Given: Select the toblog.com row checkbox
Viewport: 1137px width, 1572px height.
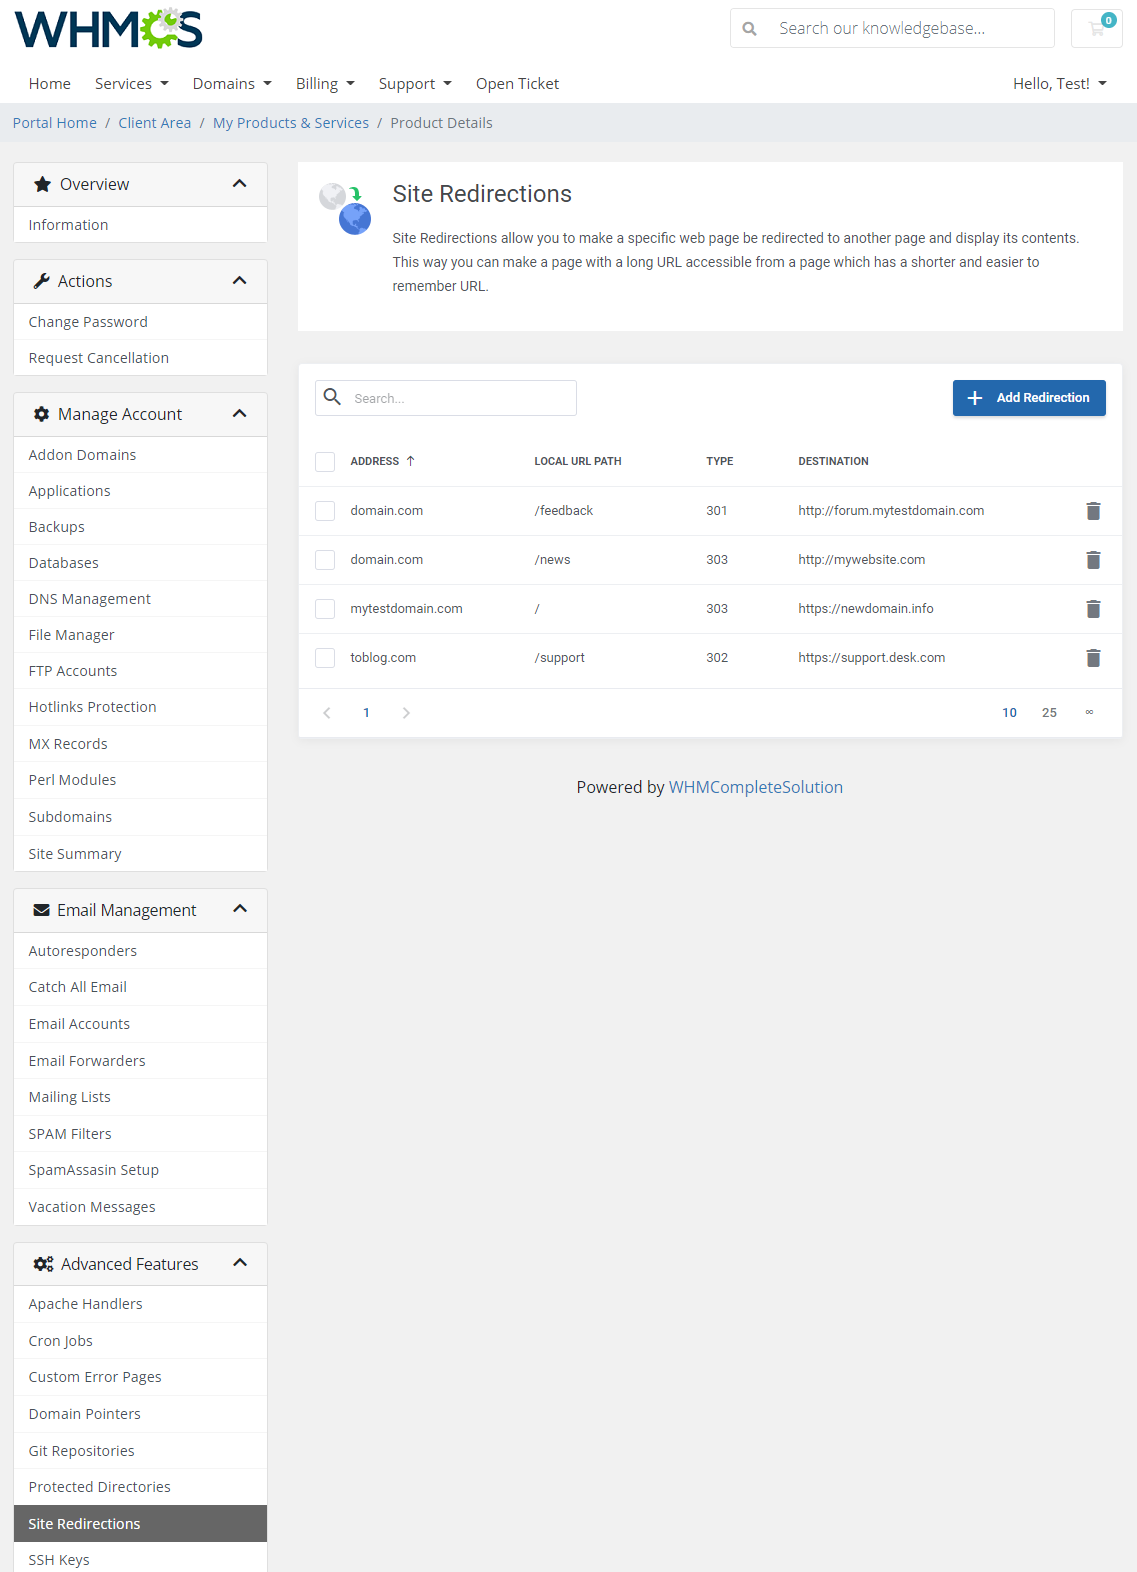Looking at the screenshot, I should (x=325, y=658).
